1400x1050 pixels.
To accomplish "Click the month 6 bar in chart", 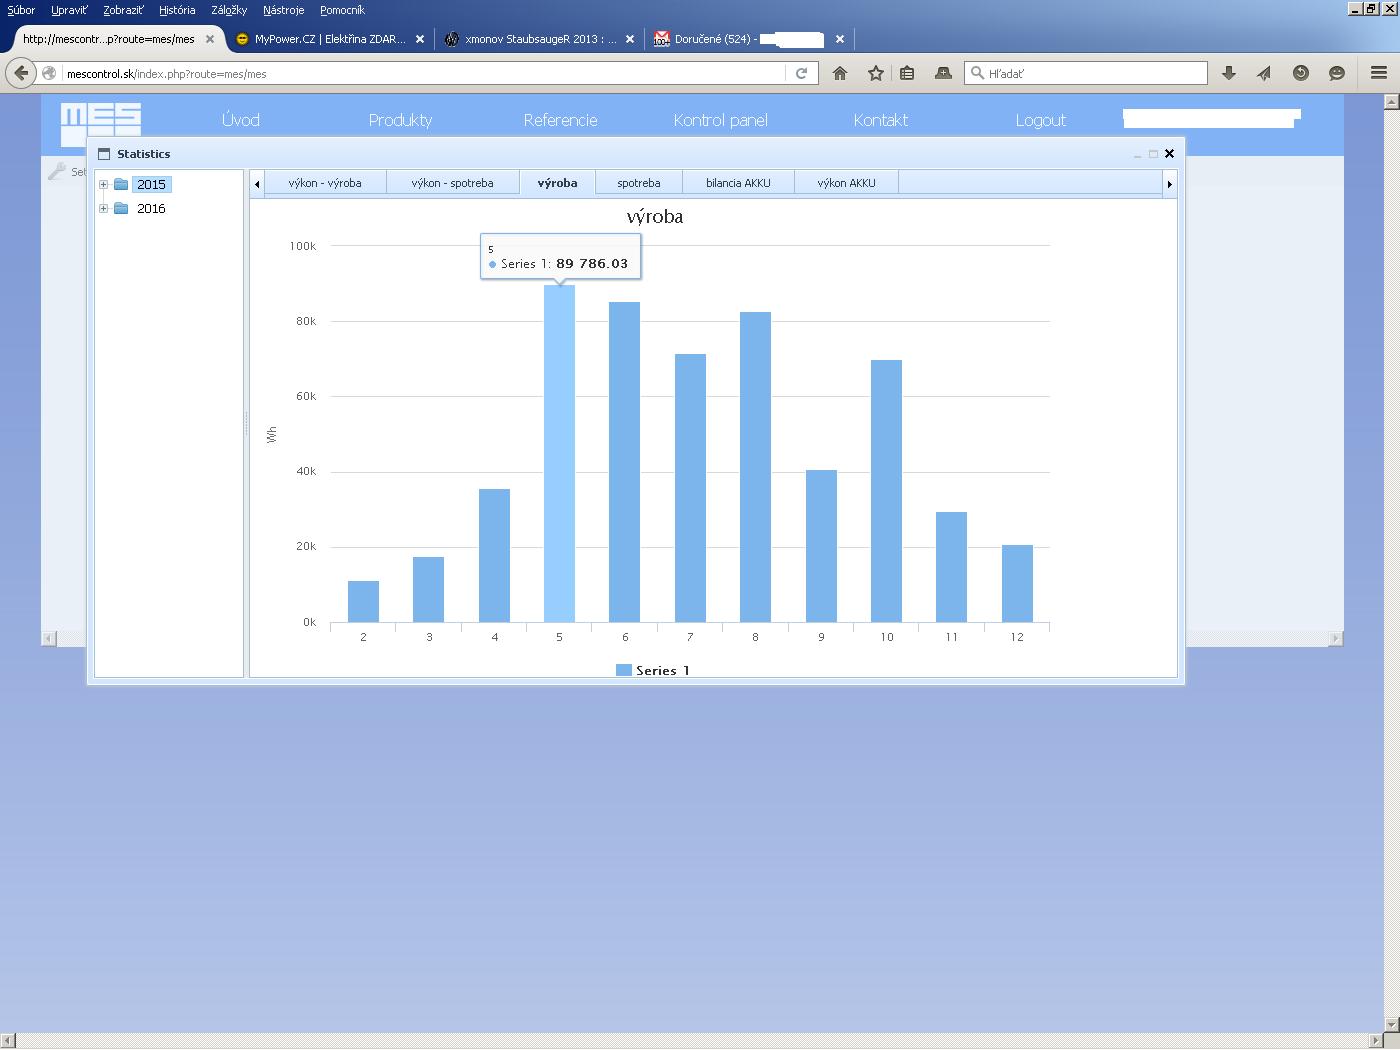I will pos(624,462).
